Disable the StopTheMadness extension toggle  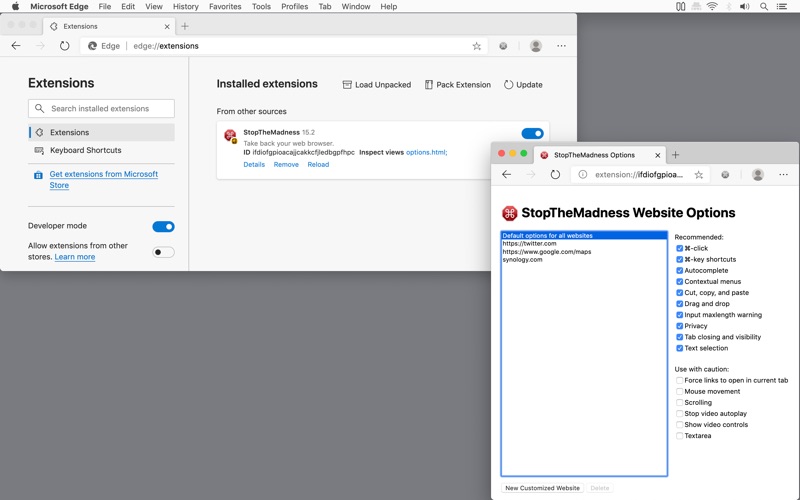pyautogui.click(x=532, y=133)
